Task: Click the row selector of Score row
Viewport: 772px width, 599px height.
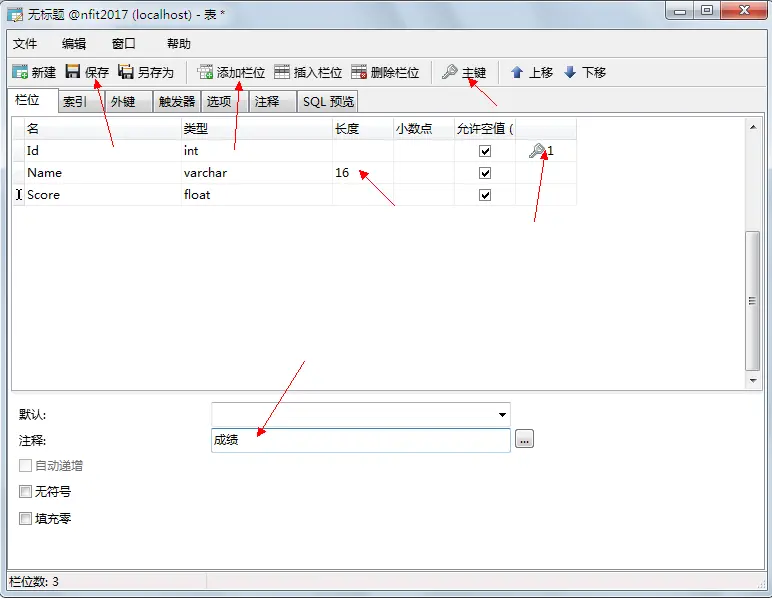Action: [x=18, y=195]
